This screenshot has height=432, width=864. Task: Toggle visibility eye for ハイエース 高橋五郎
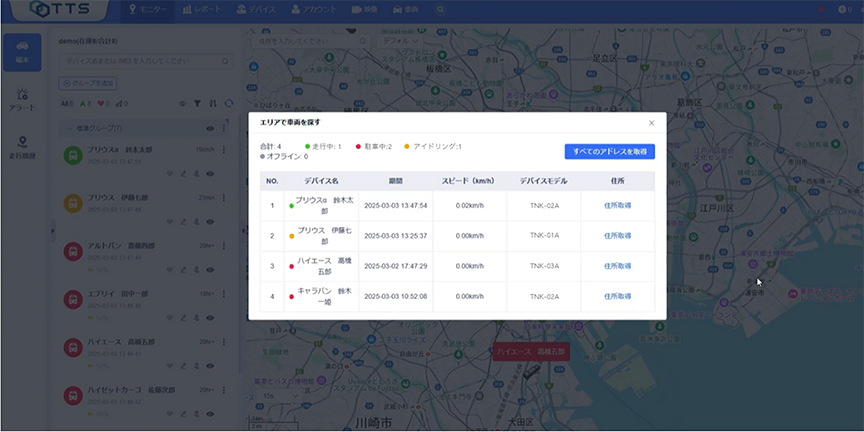click(210, 368)
